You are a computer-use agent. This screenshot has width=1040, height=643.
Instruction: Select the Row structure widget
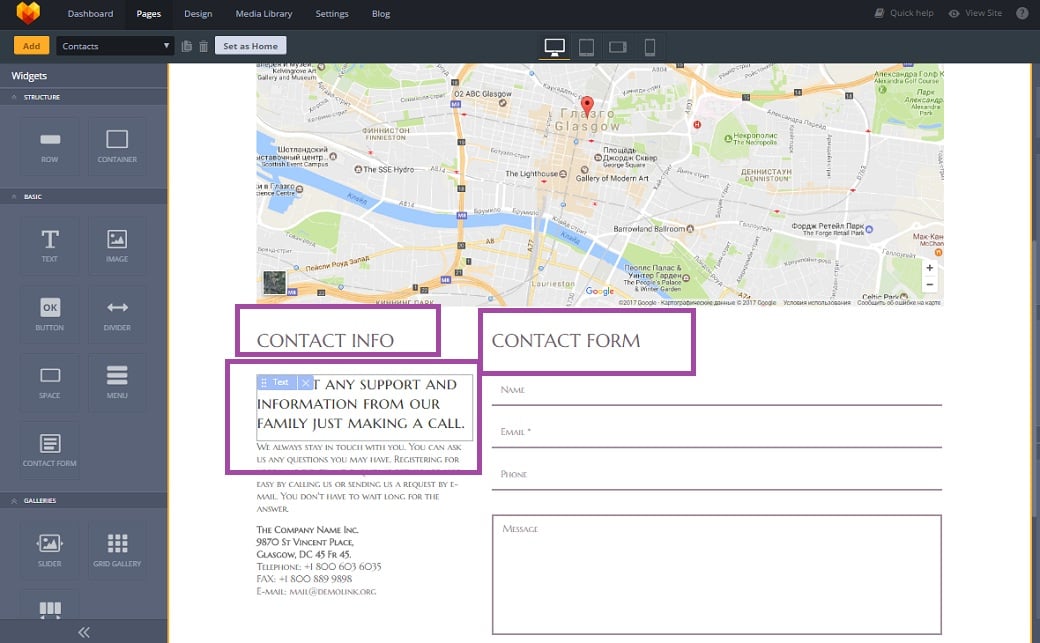tap(49, 146)
